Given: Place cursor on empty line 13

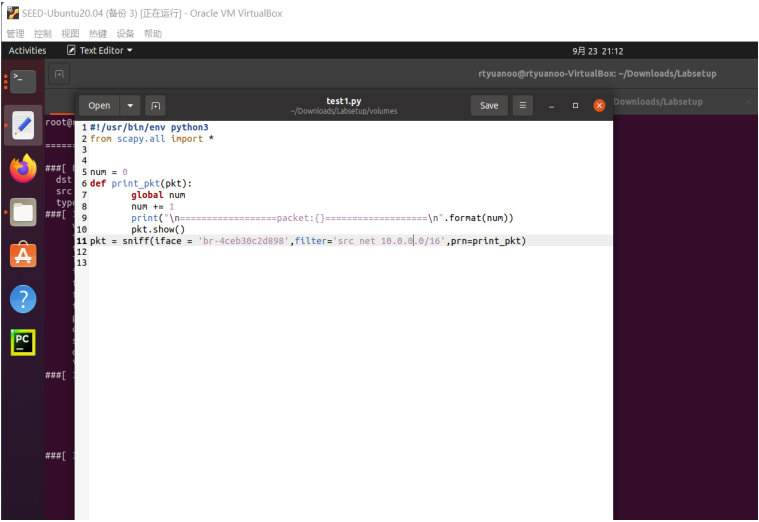Looking at the screenshot, I should (349, 263).
